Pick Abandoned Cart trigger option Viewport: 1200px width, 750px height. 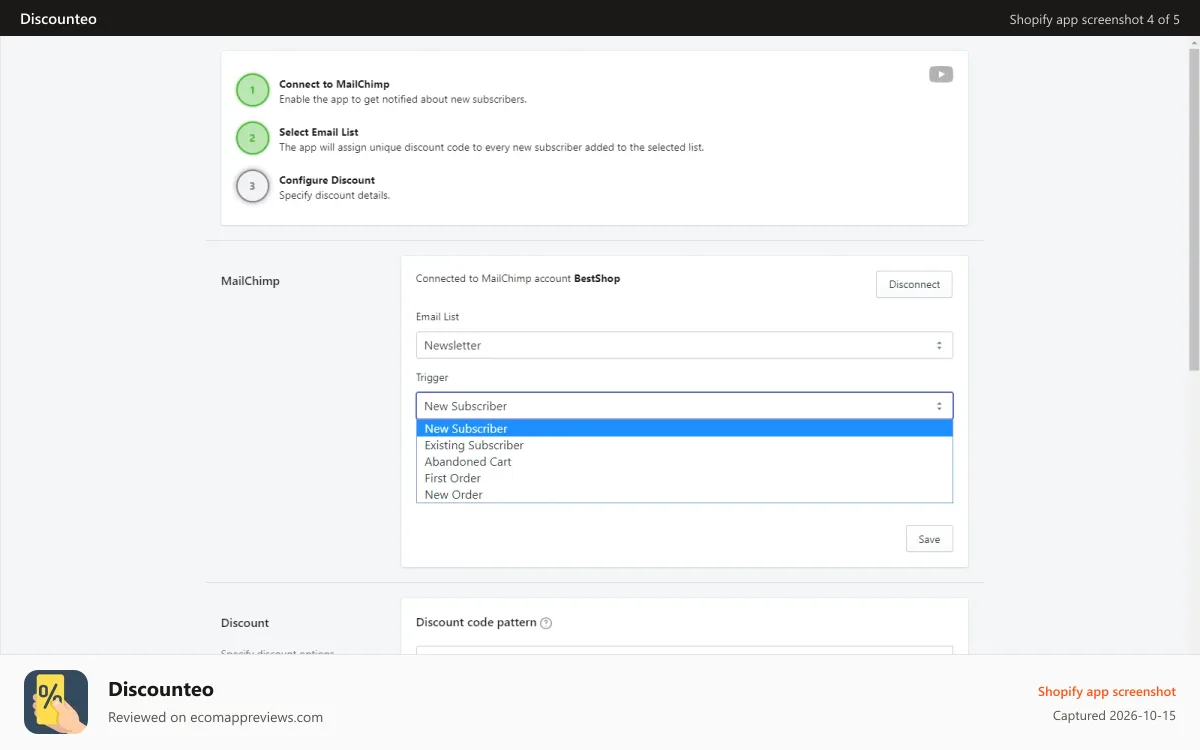click(684, 462)
